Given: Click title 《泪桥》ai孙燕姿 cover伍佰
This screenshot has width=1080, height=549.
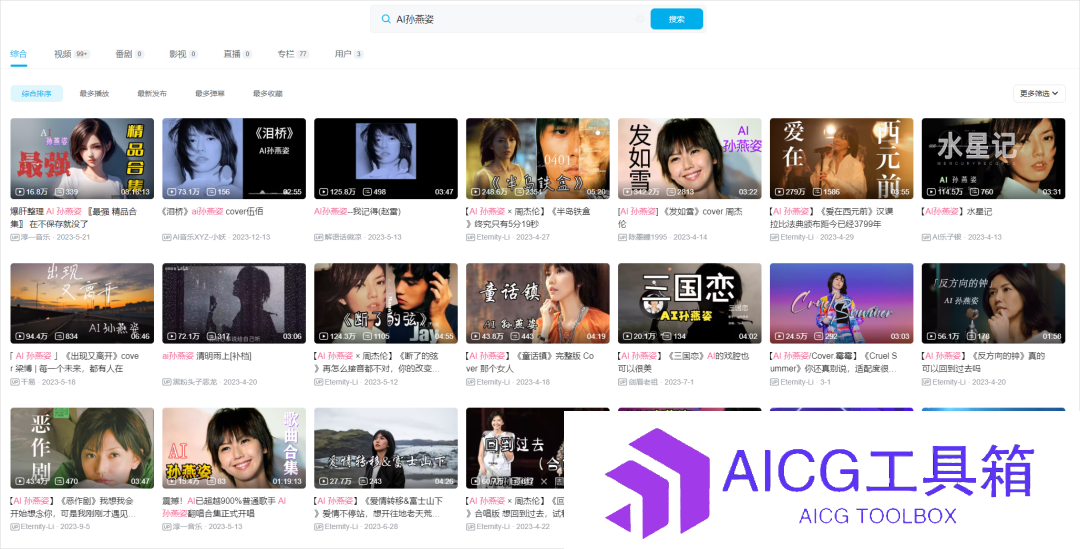Looking at the screenshot, I should click(x=213, y=211).
